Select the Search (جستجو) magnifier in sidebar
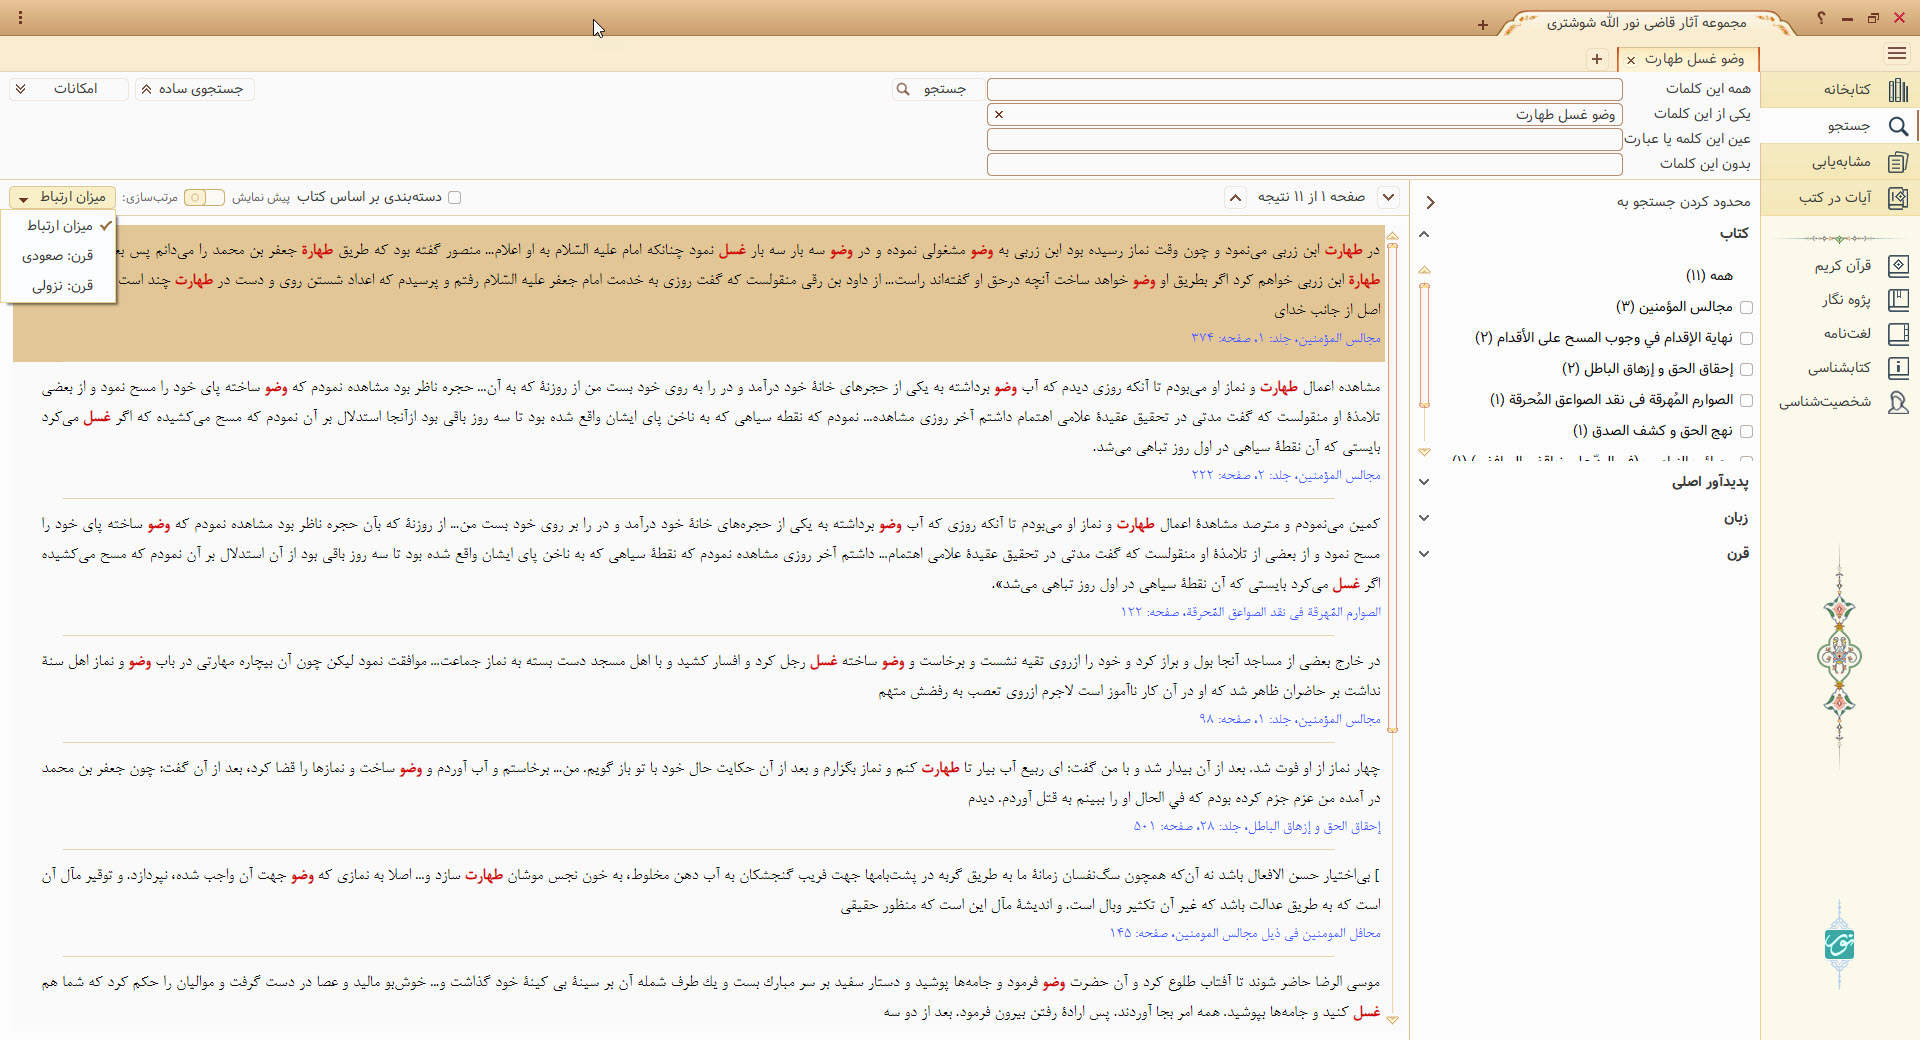 (1898, 126)
